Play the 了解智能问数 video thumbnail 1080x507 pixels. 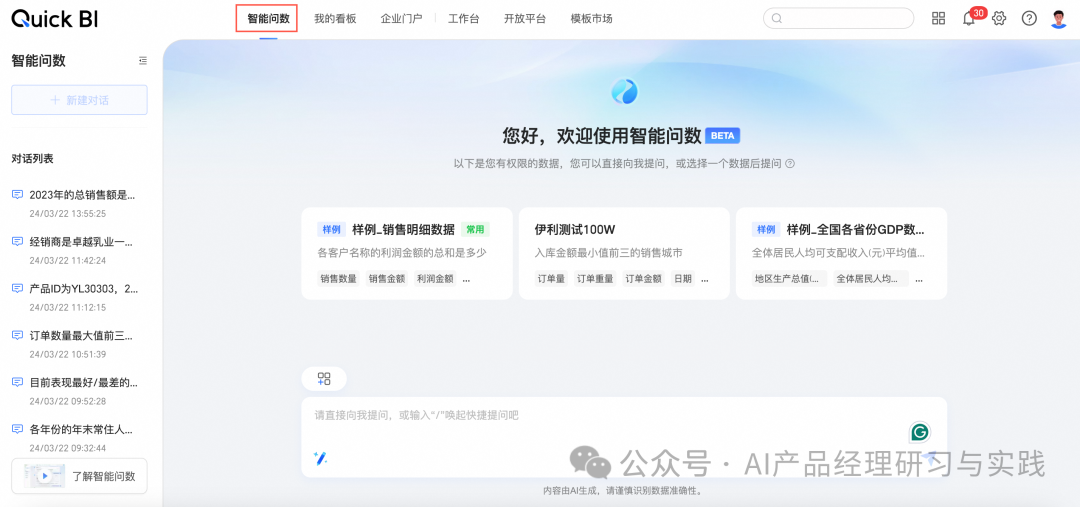pos(45,476)
